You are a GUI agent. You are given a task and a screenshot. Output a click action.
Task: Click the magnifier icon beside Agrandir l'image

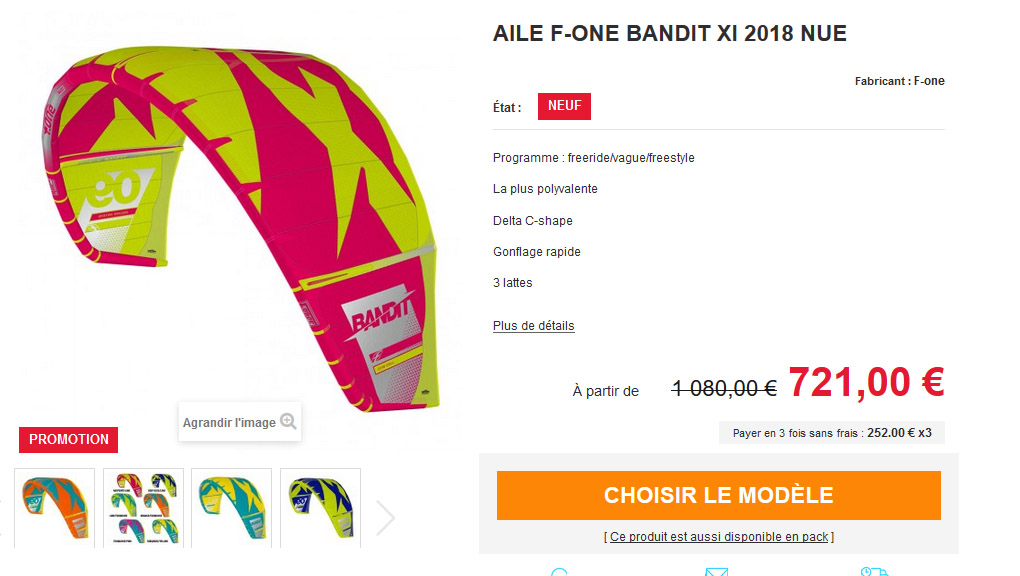click(288, 422)
